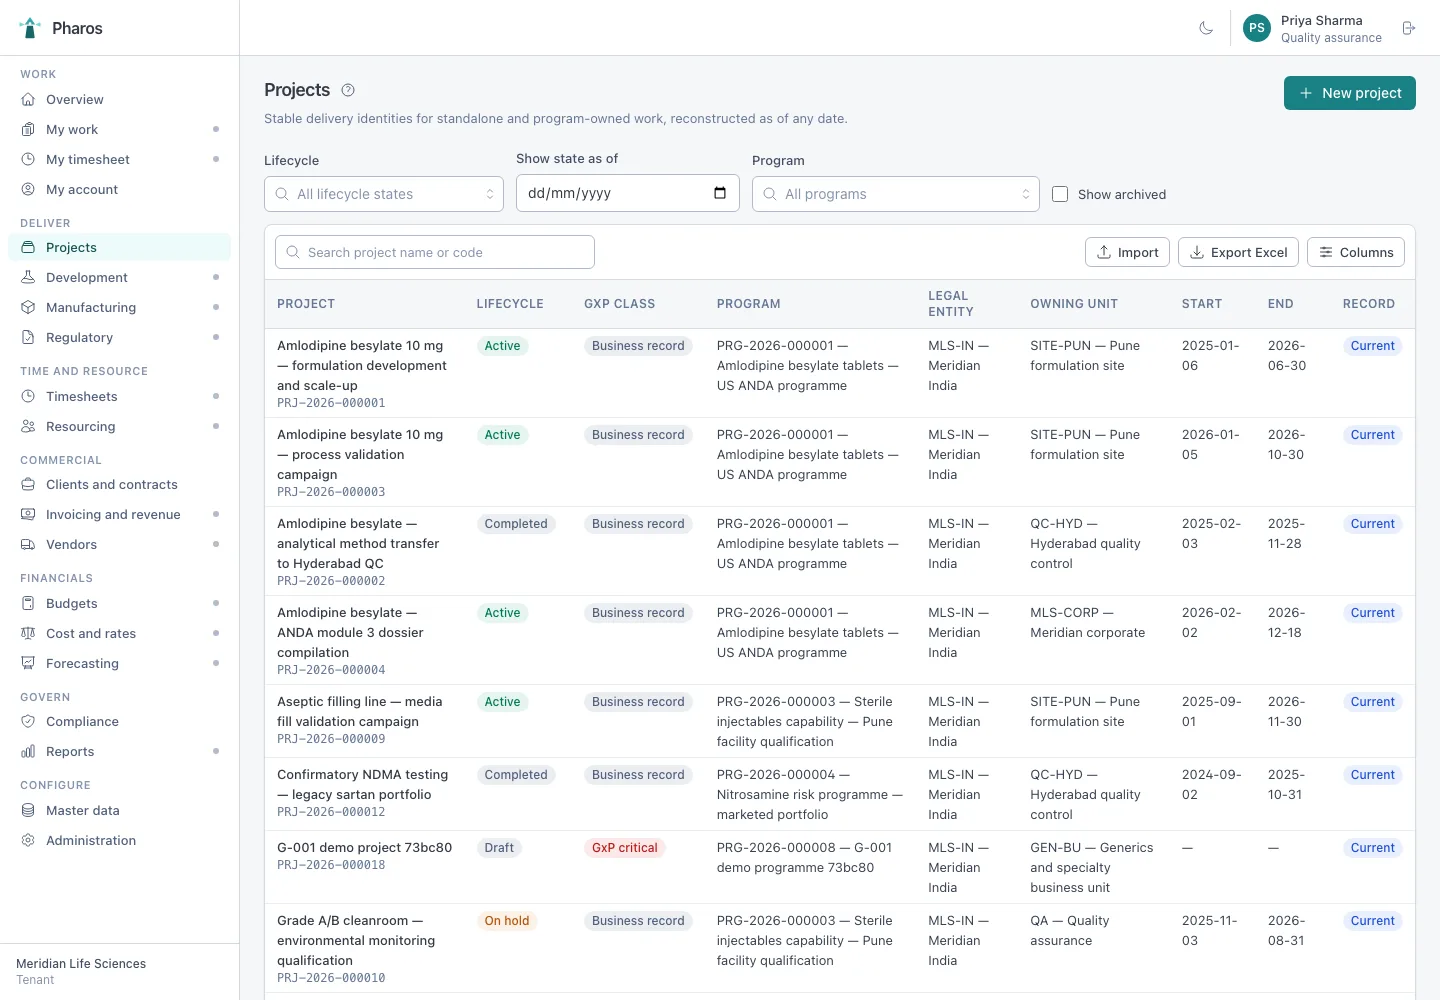The height and width of the screenshot is (1000, 1440).
Task: Click the Show state as of date input
Action: coord(628,193)
